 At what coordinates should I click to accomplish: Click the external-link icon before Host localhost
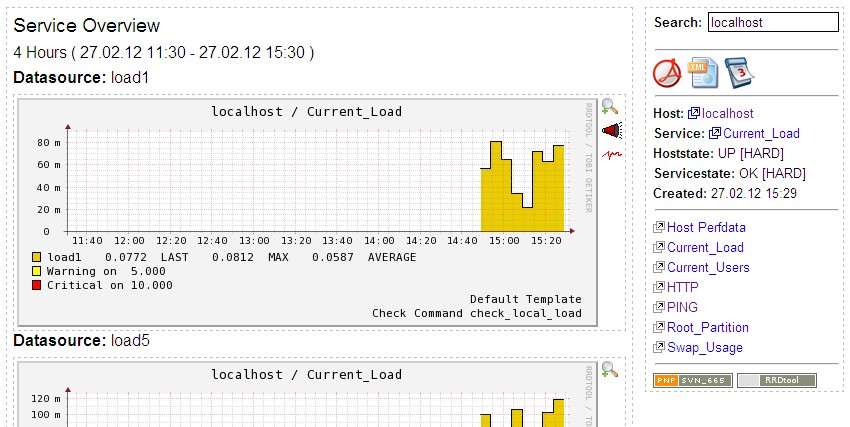694,113
